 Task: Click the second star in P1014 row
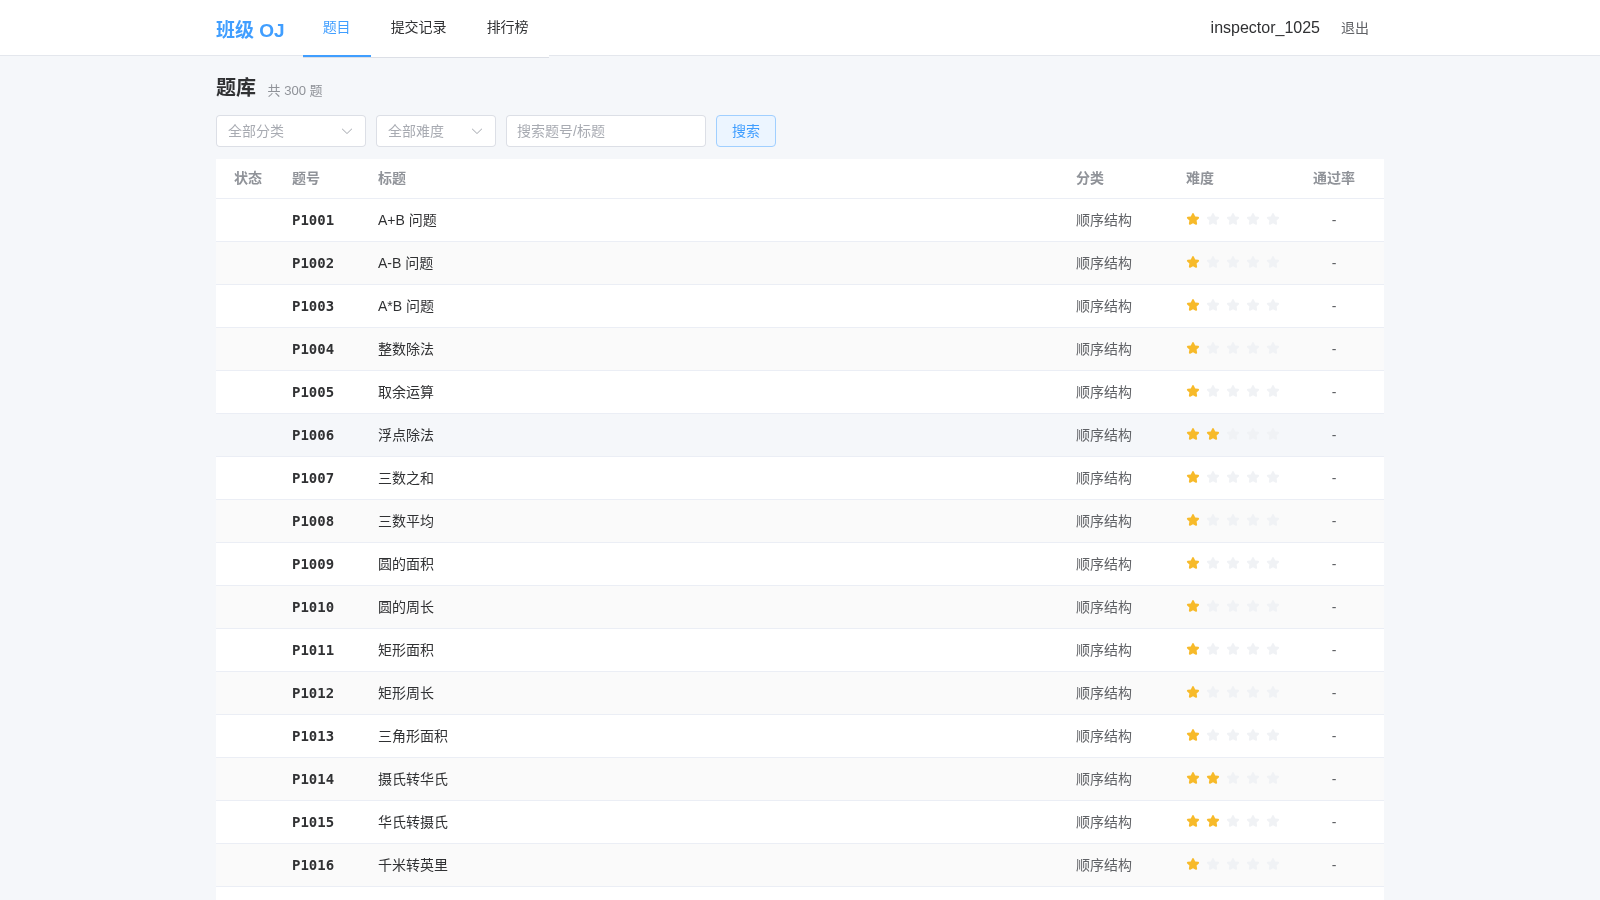(x=1213, y=778)
